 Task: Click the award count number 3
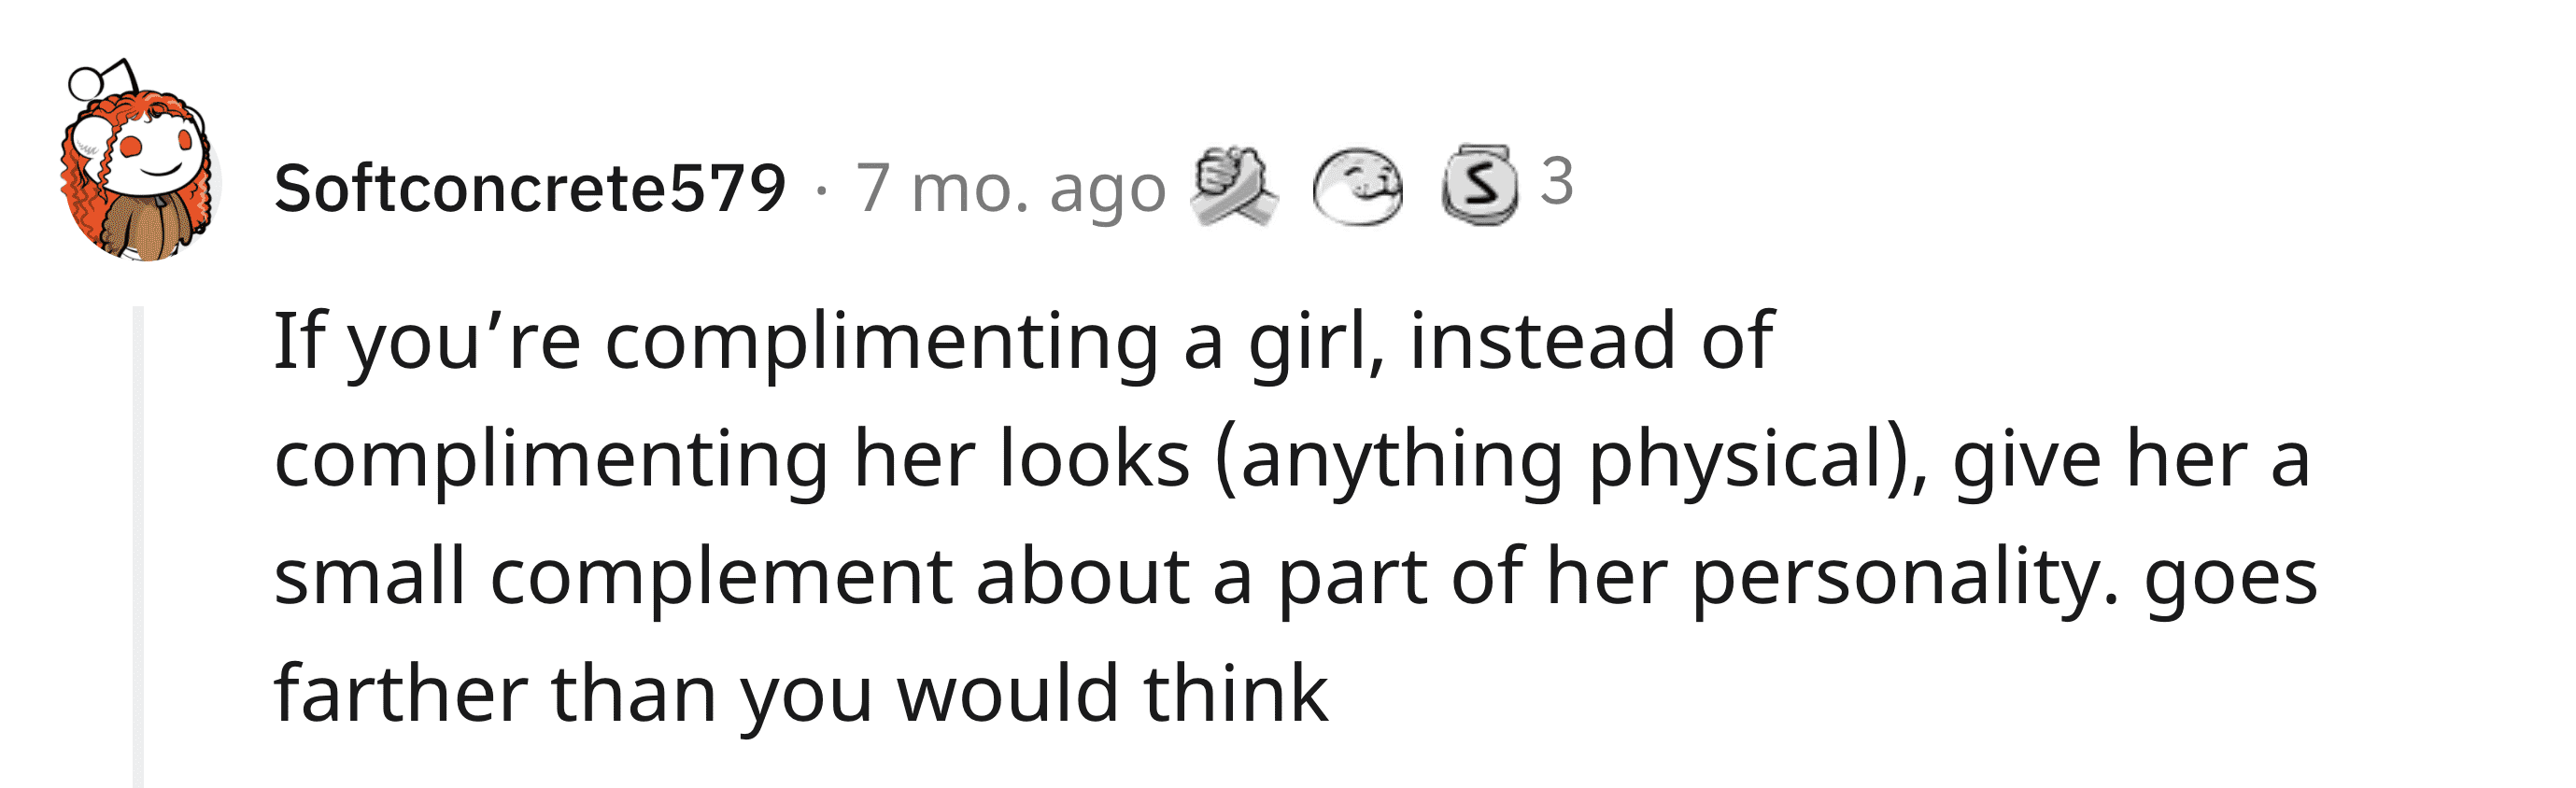[x=1557, y=182]
